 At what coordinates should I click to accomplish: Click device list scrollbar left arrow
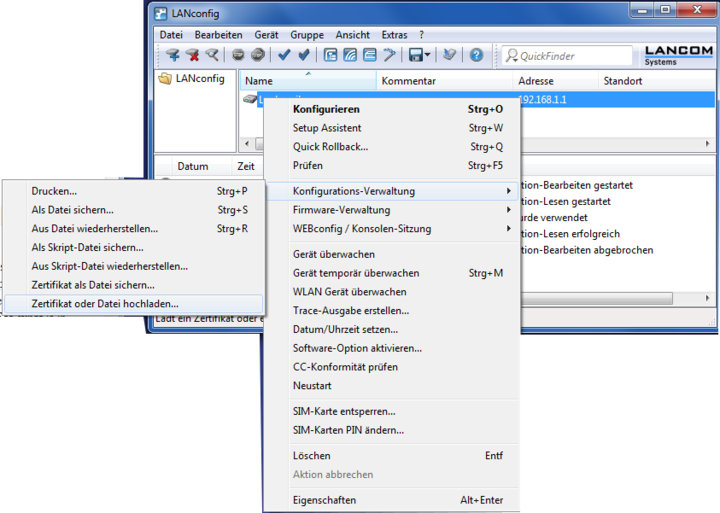(x=247, y=144)
